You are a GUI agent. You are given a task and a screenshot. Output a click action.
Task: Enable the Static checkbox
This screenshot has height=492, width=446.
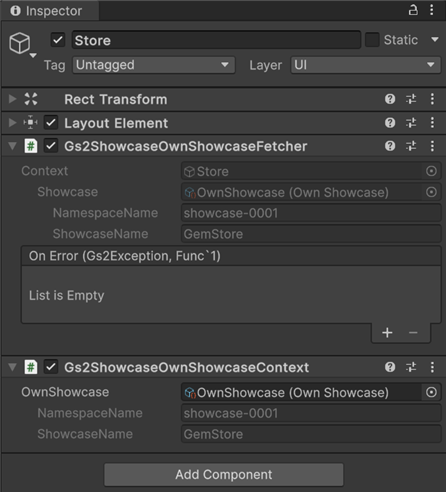pyautogui.click(x=372, y=40)
